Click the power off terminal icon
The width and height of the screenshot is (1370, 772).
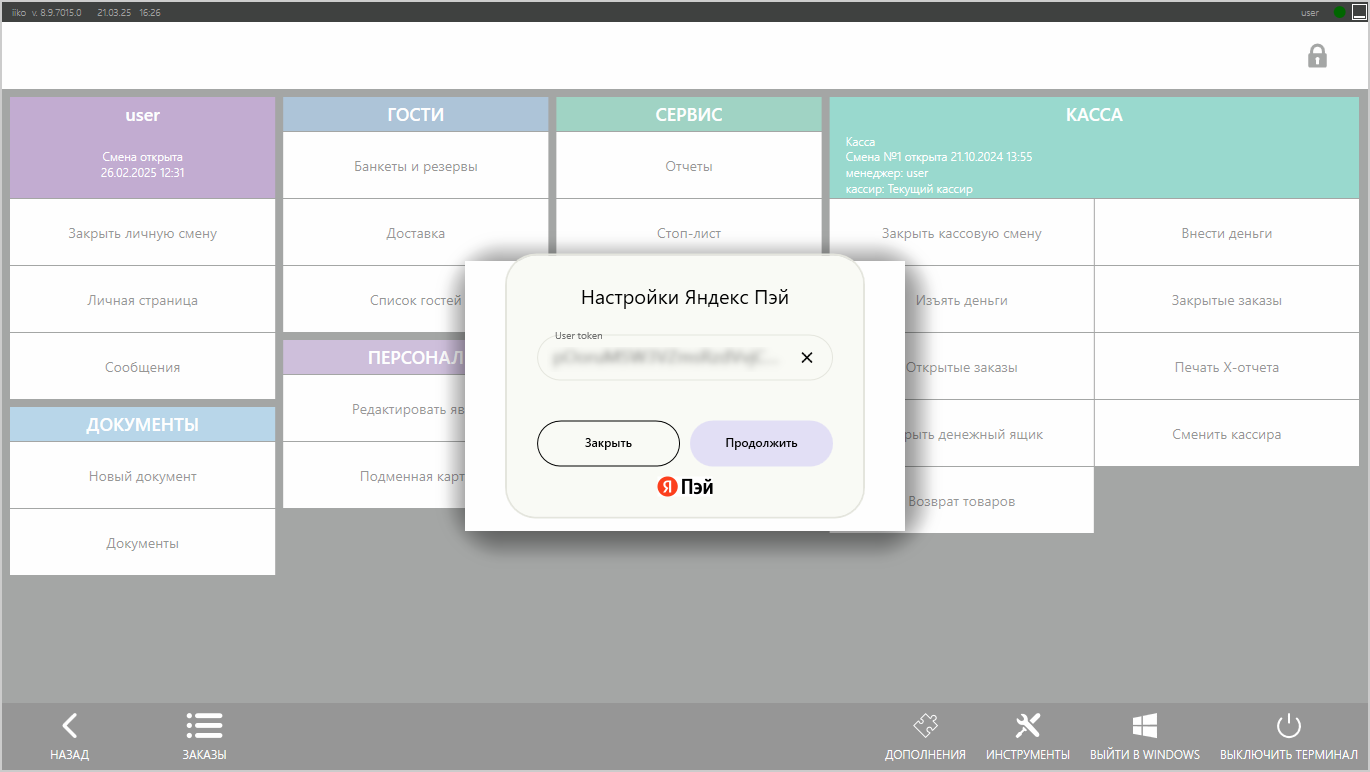[1288, 726]
